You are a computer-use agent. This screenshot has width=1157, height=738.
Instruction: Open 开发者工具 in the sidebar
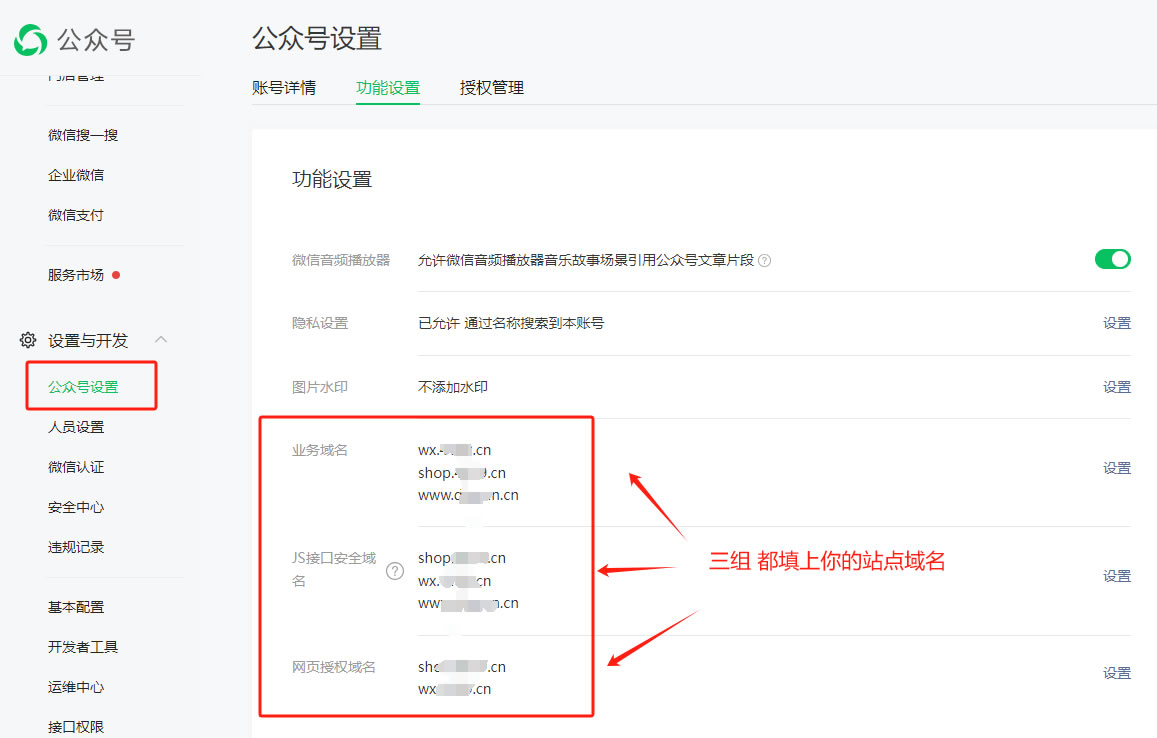point(83,647)
